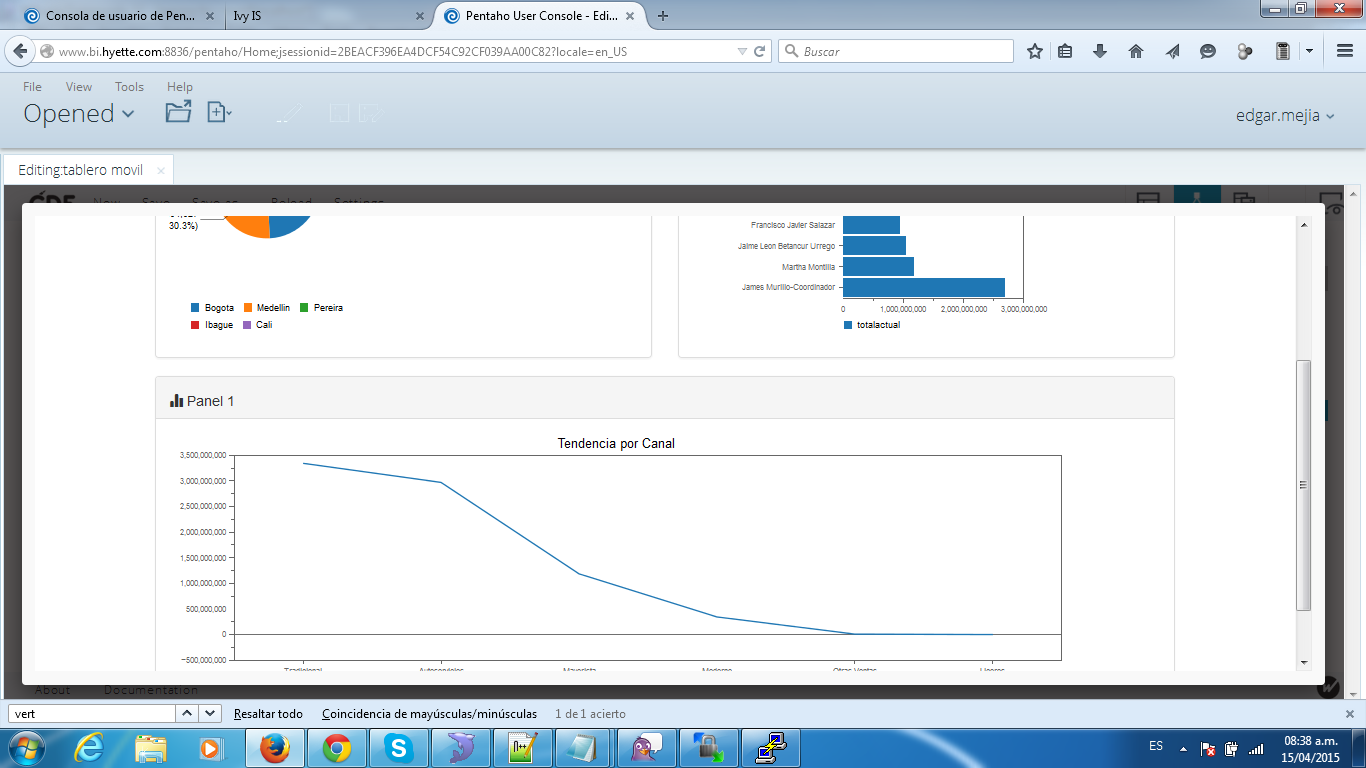Toggle Pereira series in pie legend
The height and width of the screenshot is (768, 1366).
coord(322,308)
